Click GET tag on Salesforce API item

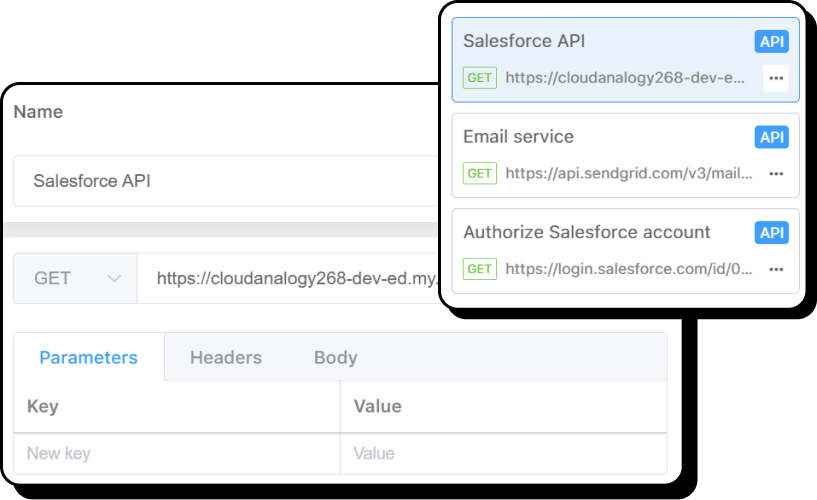480,78
